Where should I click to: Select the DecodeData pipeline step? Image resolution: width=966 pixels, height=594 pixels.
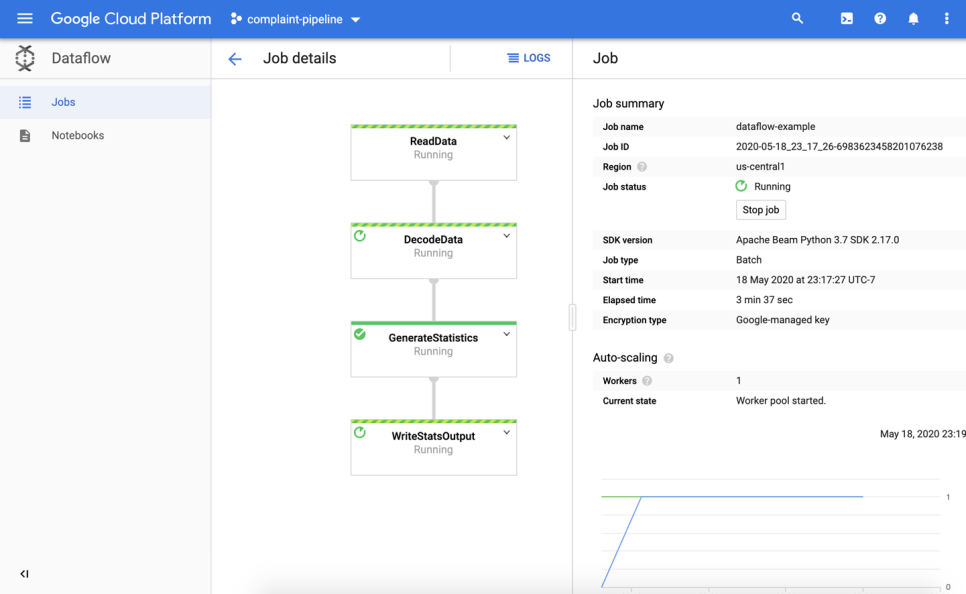click(x=434, y=251)
